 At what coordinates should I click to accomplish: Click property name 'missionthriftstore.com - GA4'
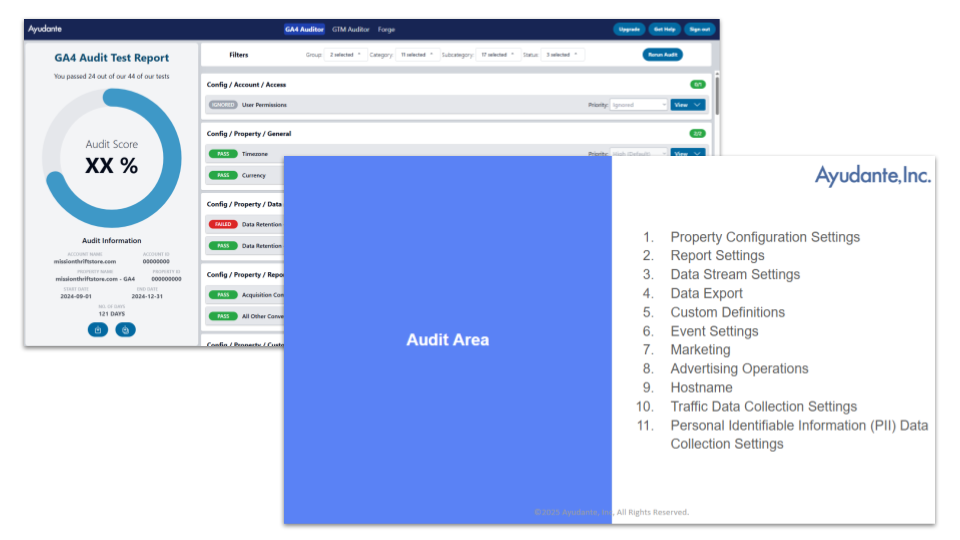(x=95, y=279)
